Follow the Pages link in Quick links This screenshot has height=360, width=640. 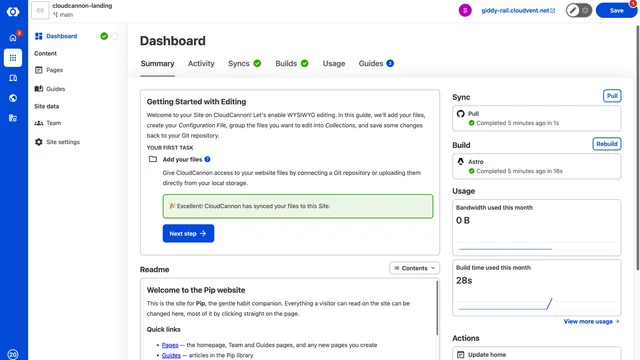pos(170,345)
